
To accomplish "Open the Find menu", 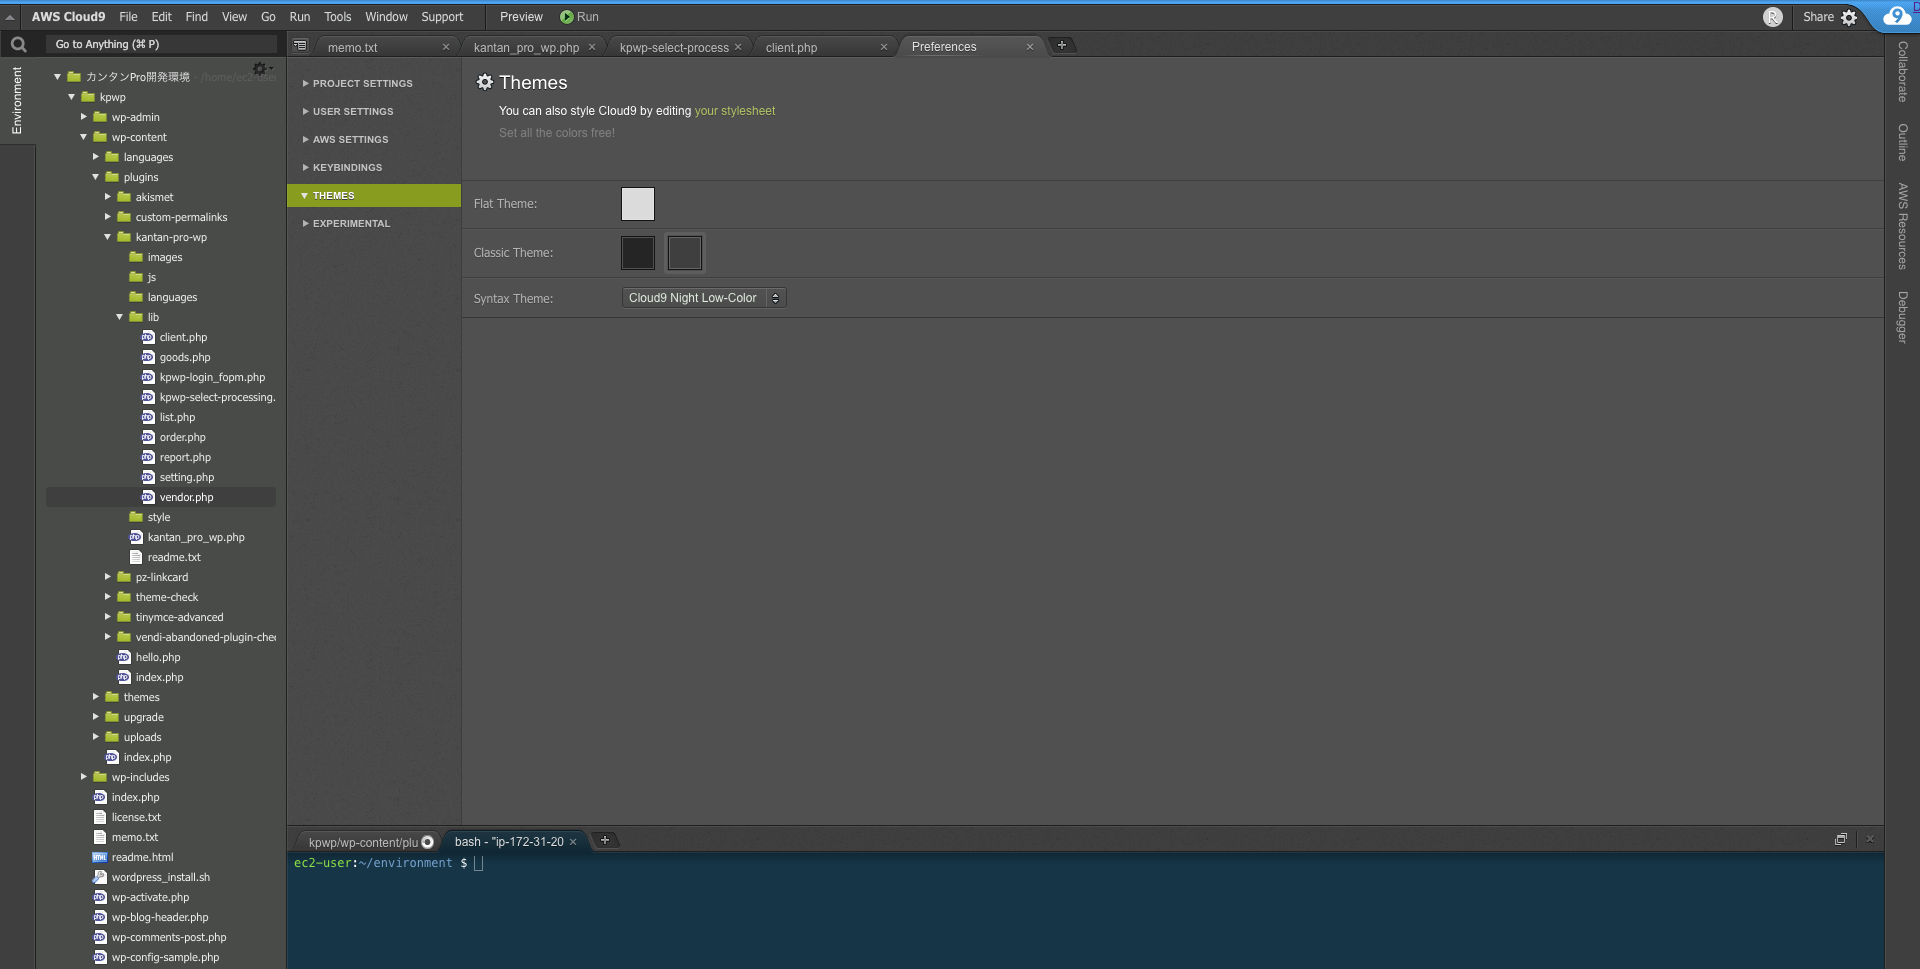I will coord(197,17).
